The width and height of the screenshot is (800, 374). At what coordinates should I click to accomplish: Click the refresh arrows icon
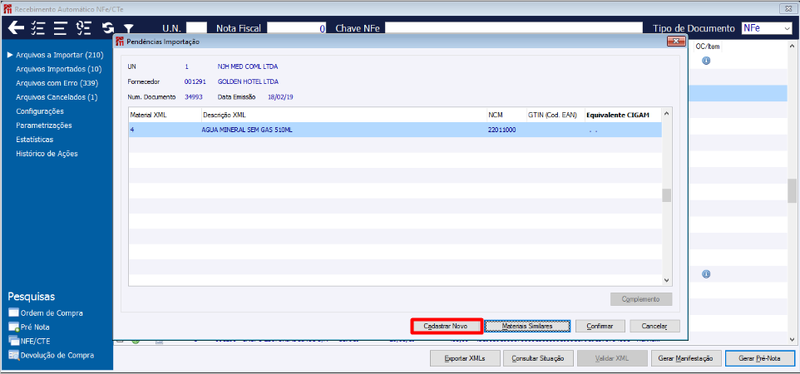coord(108,28)
